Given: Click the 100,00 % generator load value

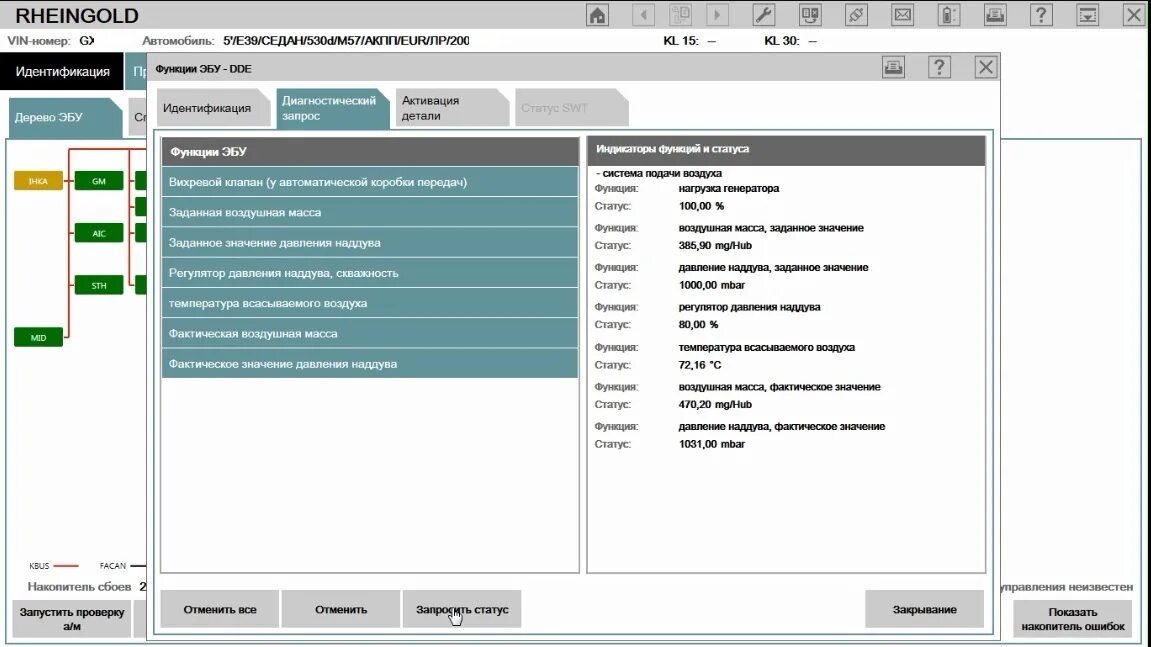Looking at the screenshot, I should click(701, 206).
